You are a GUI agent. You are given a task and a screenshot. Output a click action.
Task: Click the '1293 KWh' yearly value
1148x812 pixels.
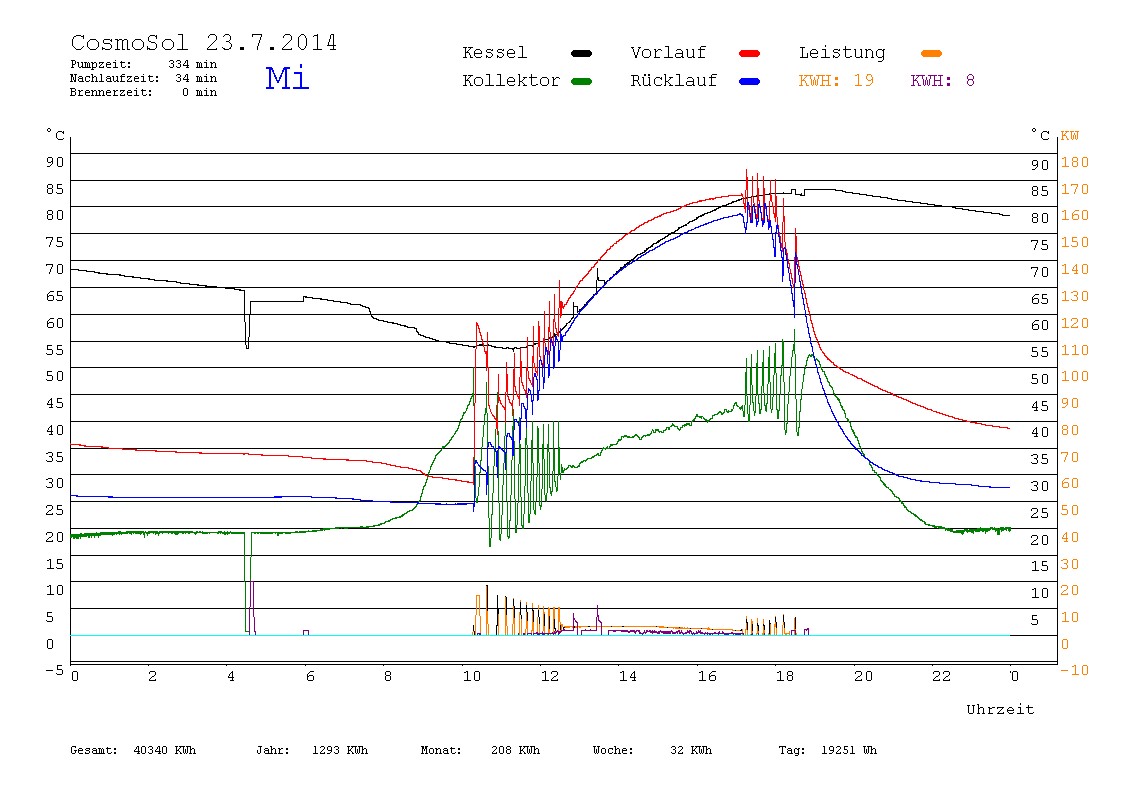tap(340, 750)
